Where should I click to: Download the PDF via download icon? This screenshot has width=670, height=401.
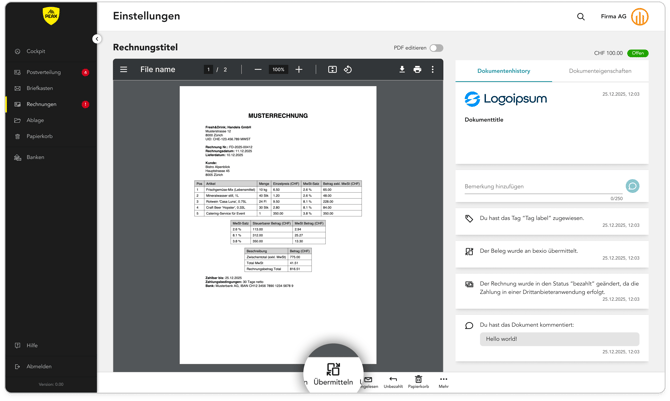point(402,70)
